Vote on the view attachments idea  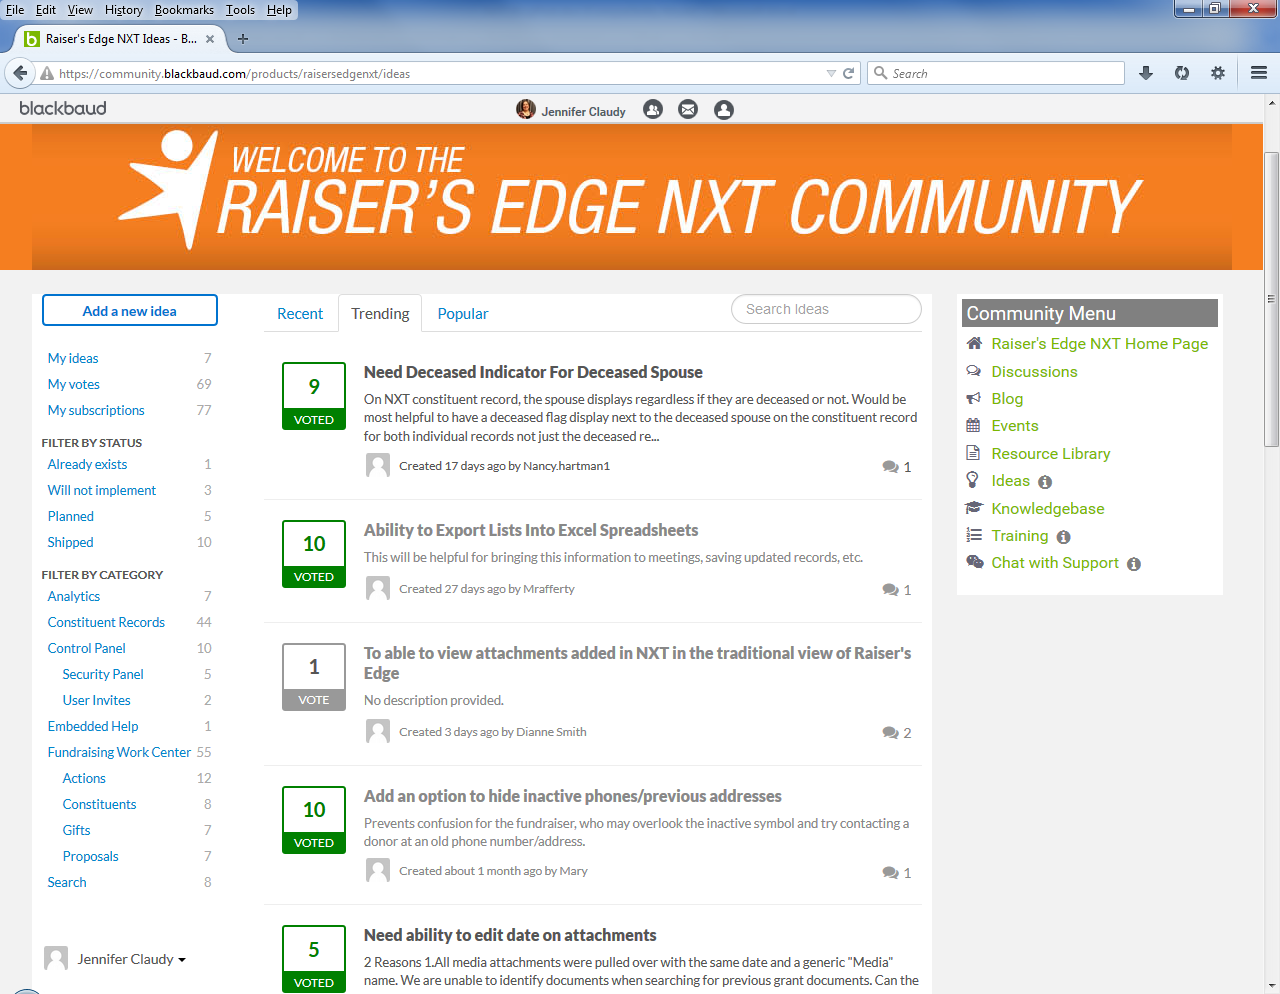click(314, 677)
